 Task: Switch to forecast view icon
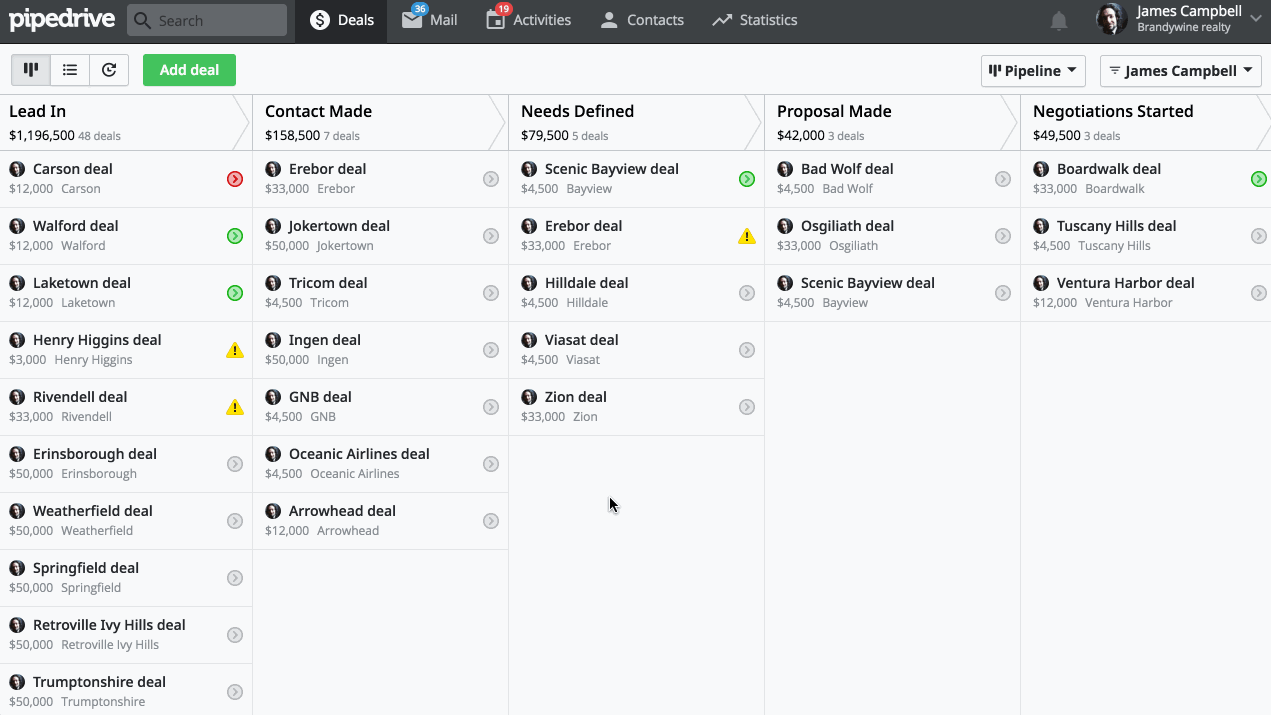(109, 70)
